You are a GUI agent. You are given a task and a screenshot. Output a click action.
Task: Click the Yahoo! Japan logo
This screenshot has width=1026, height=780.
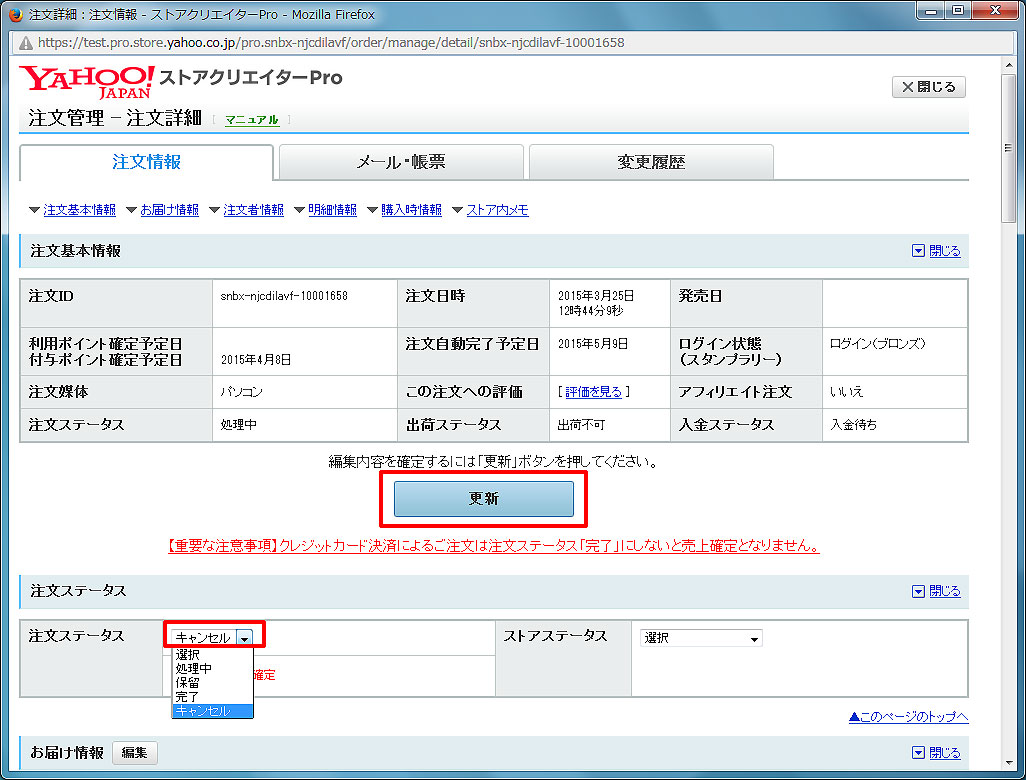tap(87, 82)
